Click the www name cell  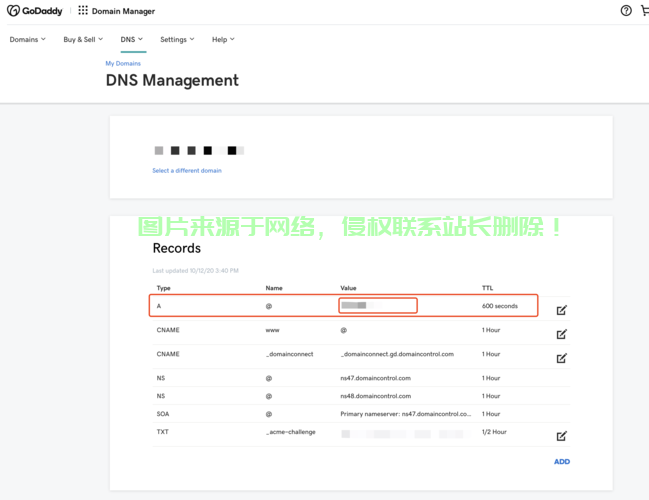272,330
